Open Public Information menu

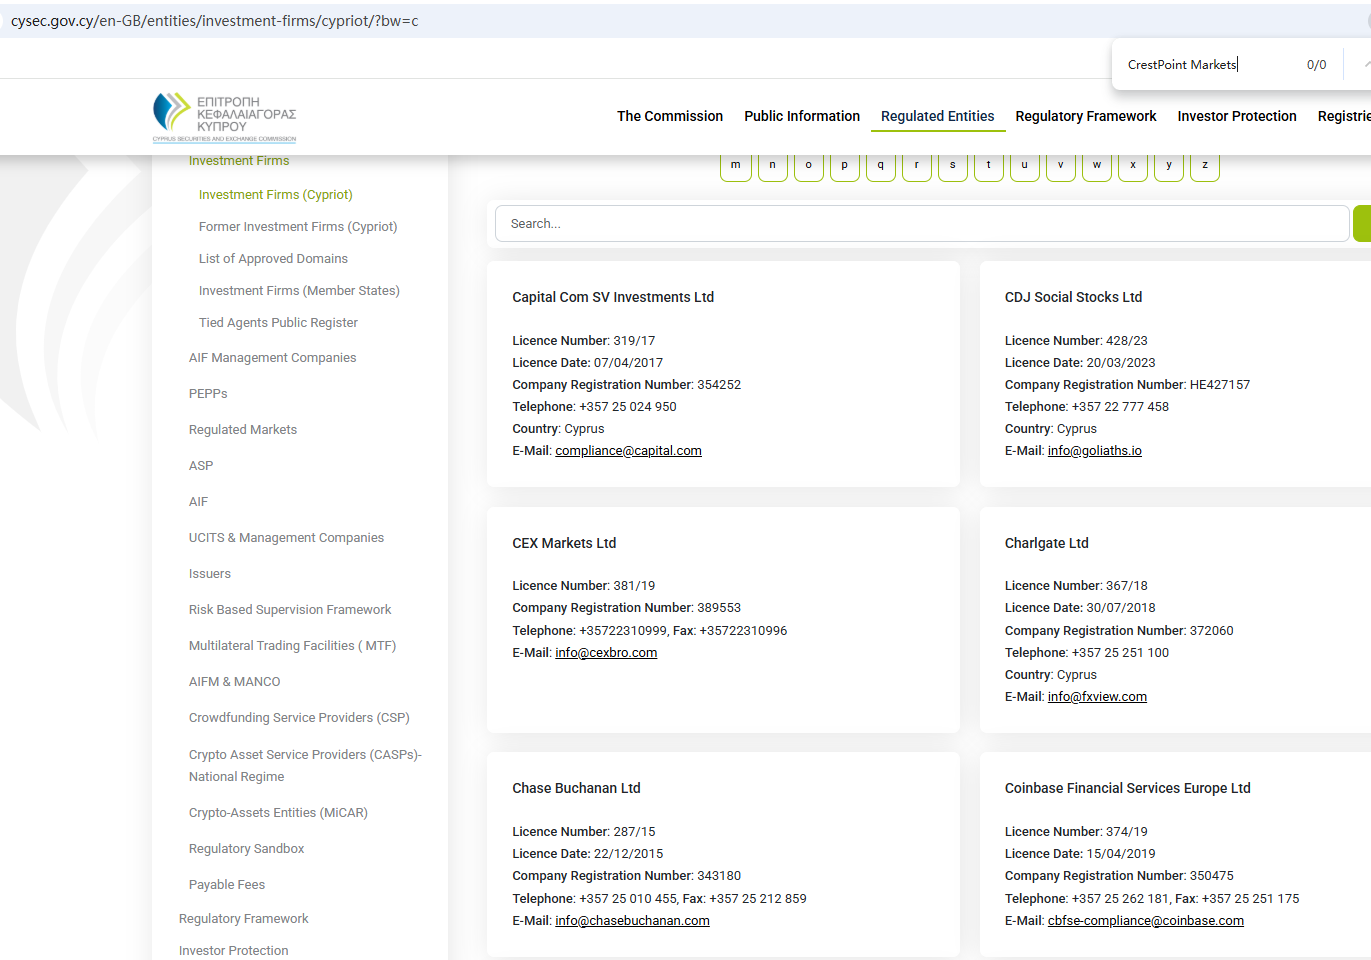coord(801,116)
